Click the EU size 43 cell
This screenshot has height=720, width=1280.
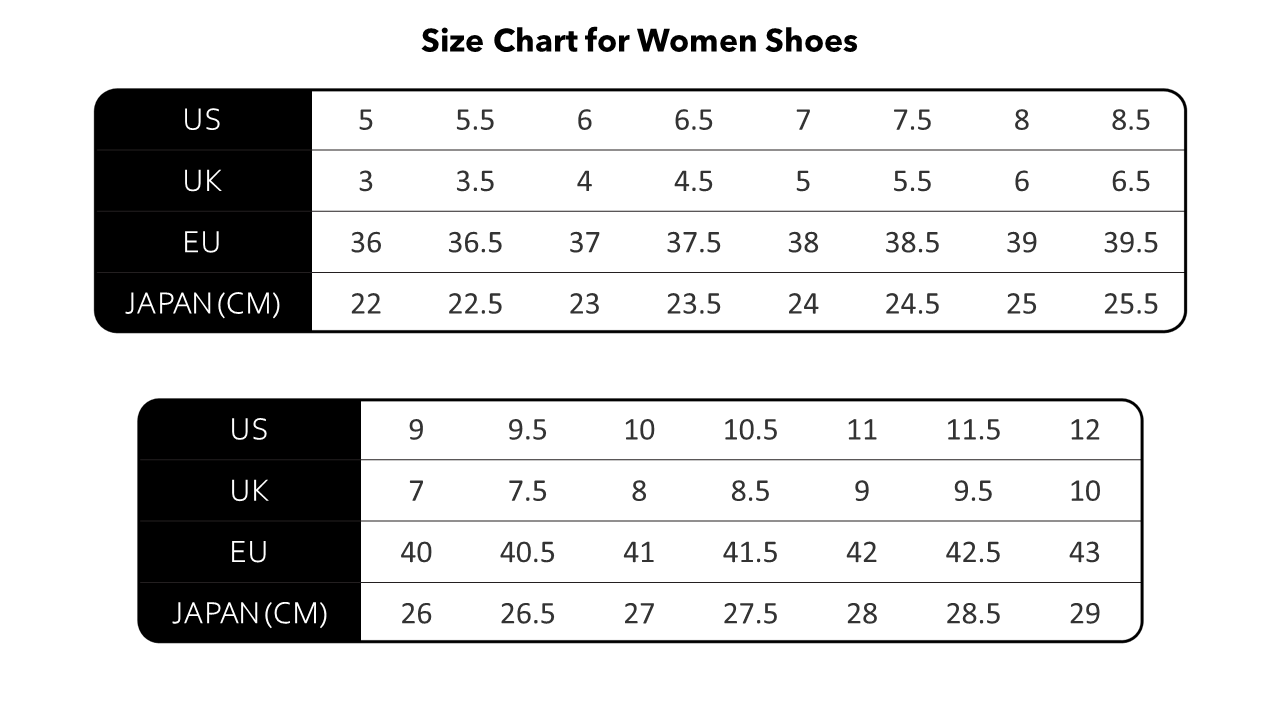point(1084,552)
